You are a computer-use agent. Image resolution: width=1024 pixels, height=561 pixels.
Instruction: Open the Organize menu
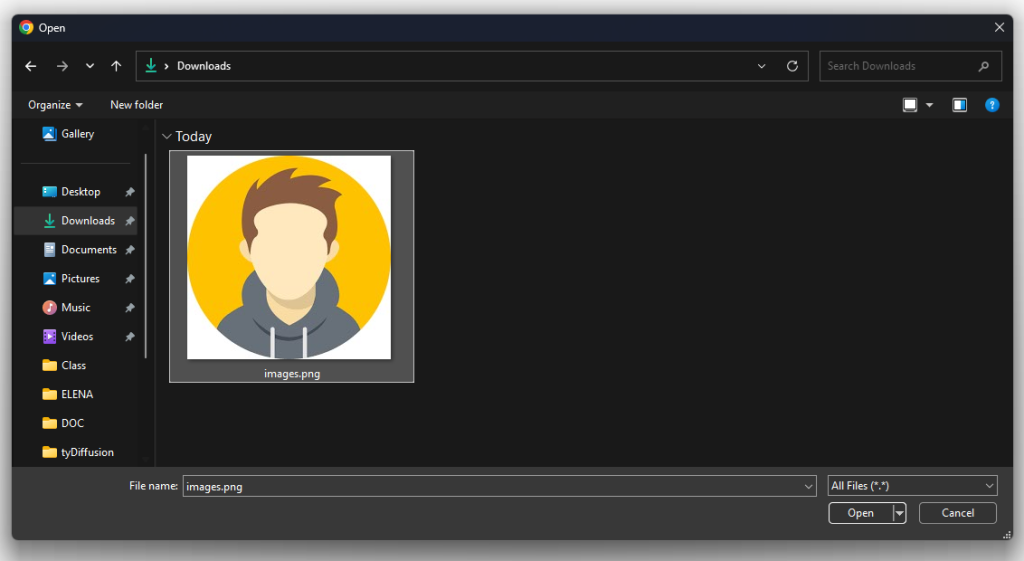[55, 105]
